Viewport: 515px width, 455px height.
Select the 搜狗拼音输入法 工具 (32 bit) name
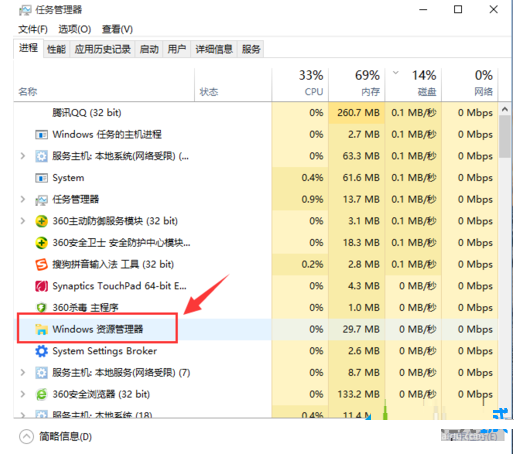[113, 264]
